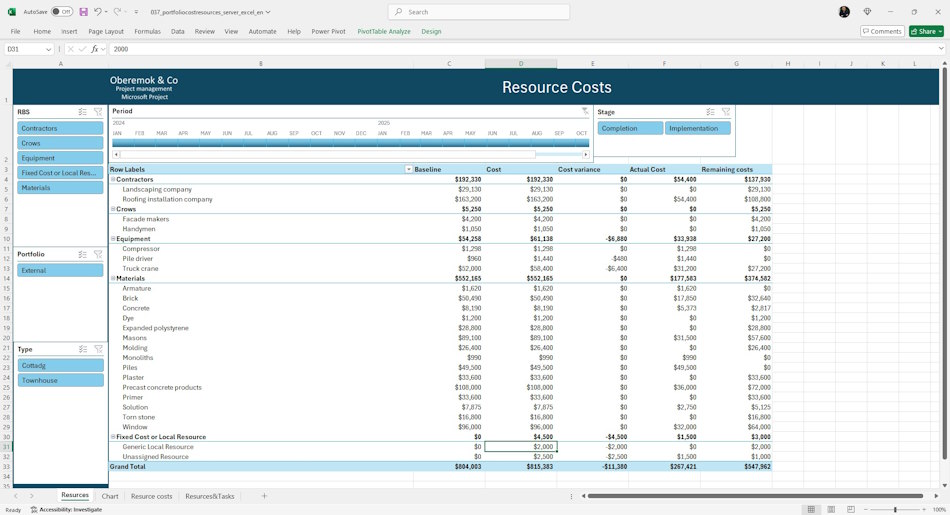950x515 pixels.
Task: Click the Undo arrow icon
Action: [x=98, y=12]
